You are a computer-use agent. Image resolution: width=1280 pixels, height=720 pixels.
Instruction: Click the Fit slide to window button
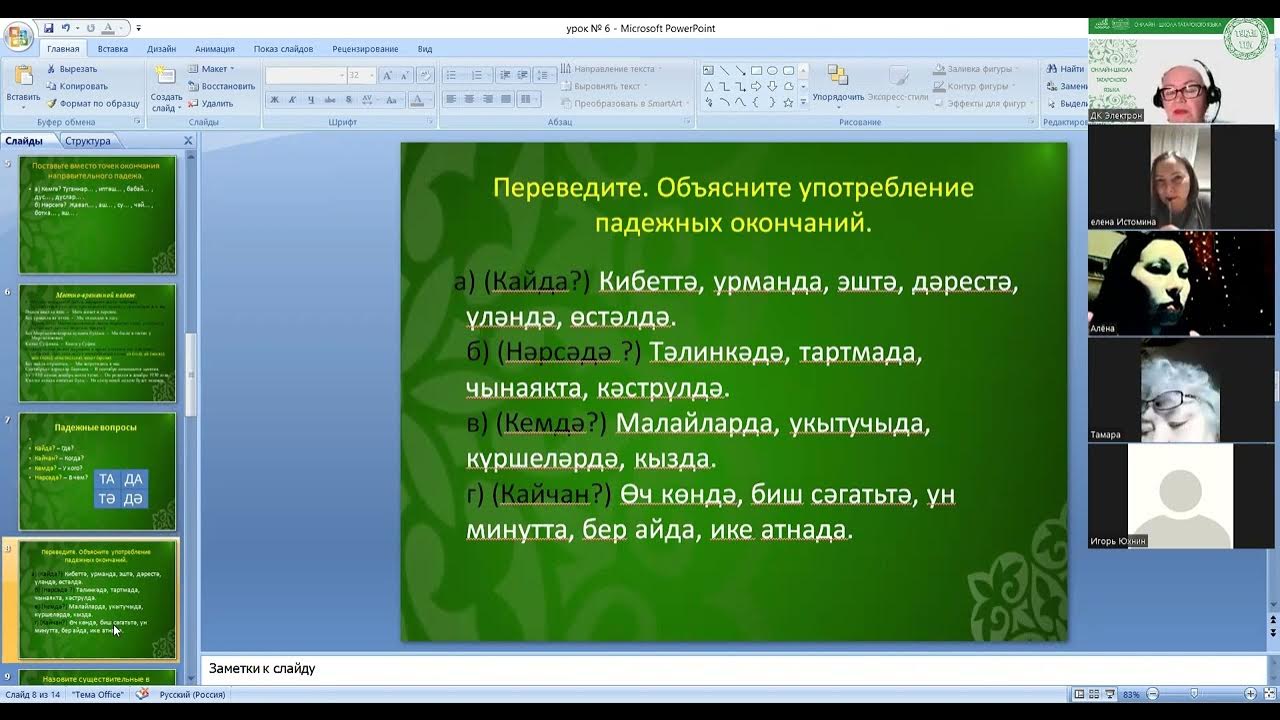[1269, 694]
